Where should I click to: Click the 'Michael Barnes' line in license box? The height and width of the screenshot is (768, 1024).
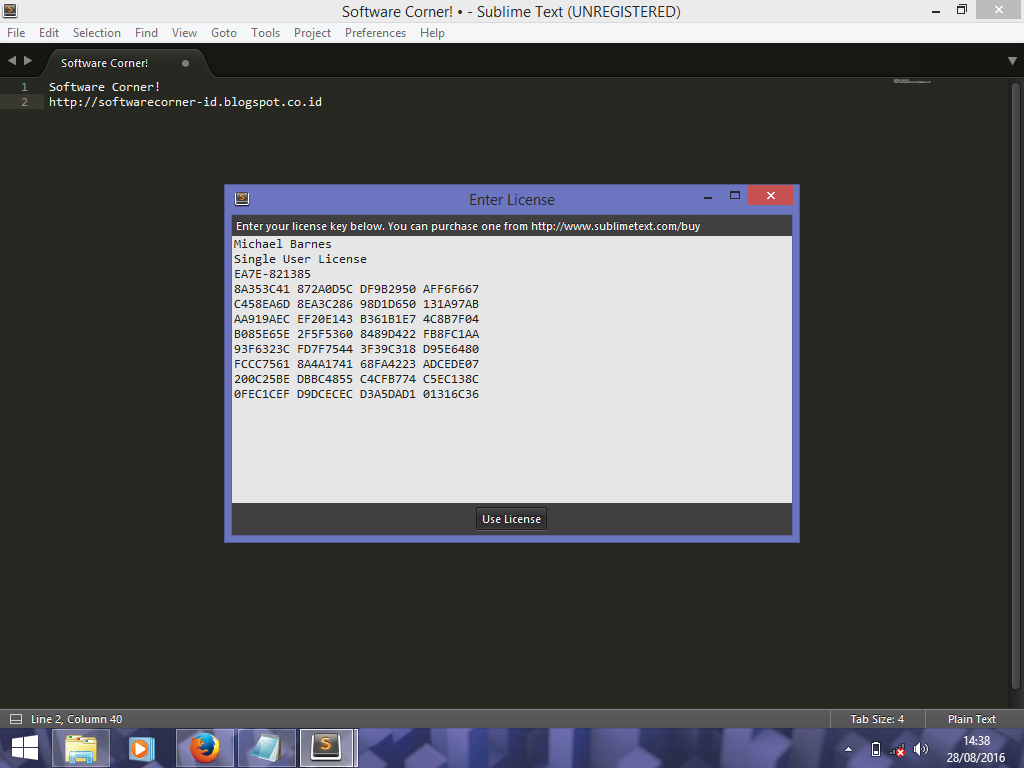(x=283, y=244)
